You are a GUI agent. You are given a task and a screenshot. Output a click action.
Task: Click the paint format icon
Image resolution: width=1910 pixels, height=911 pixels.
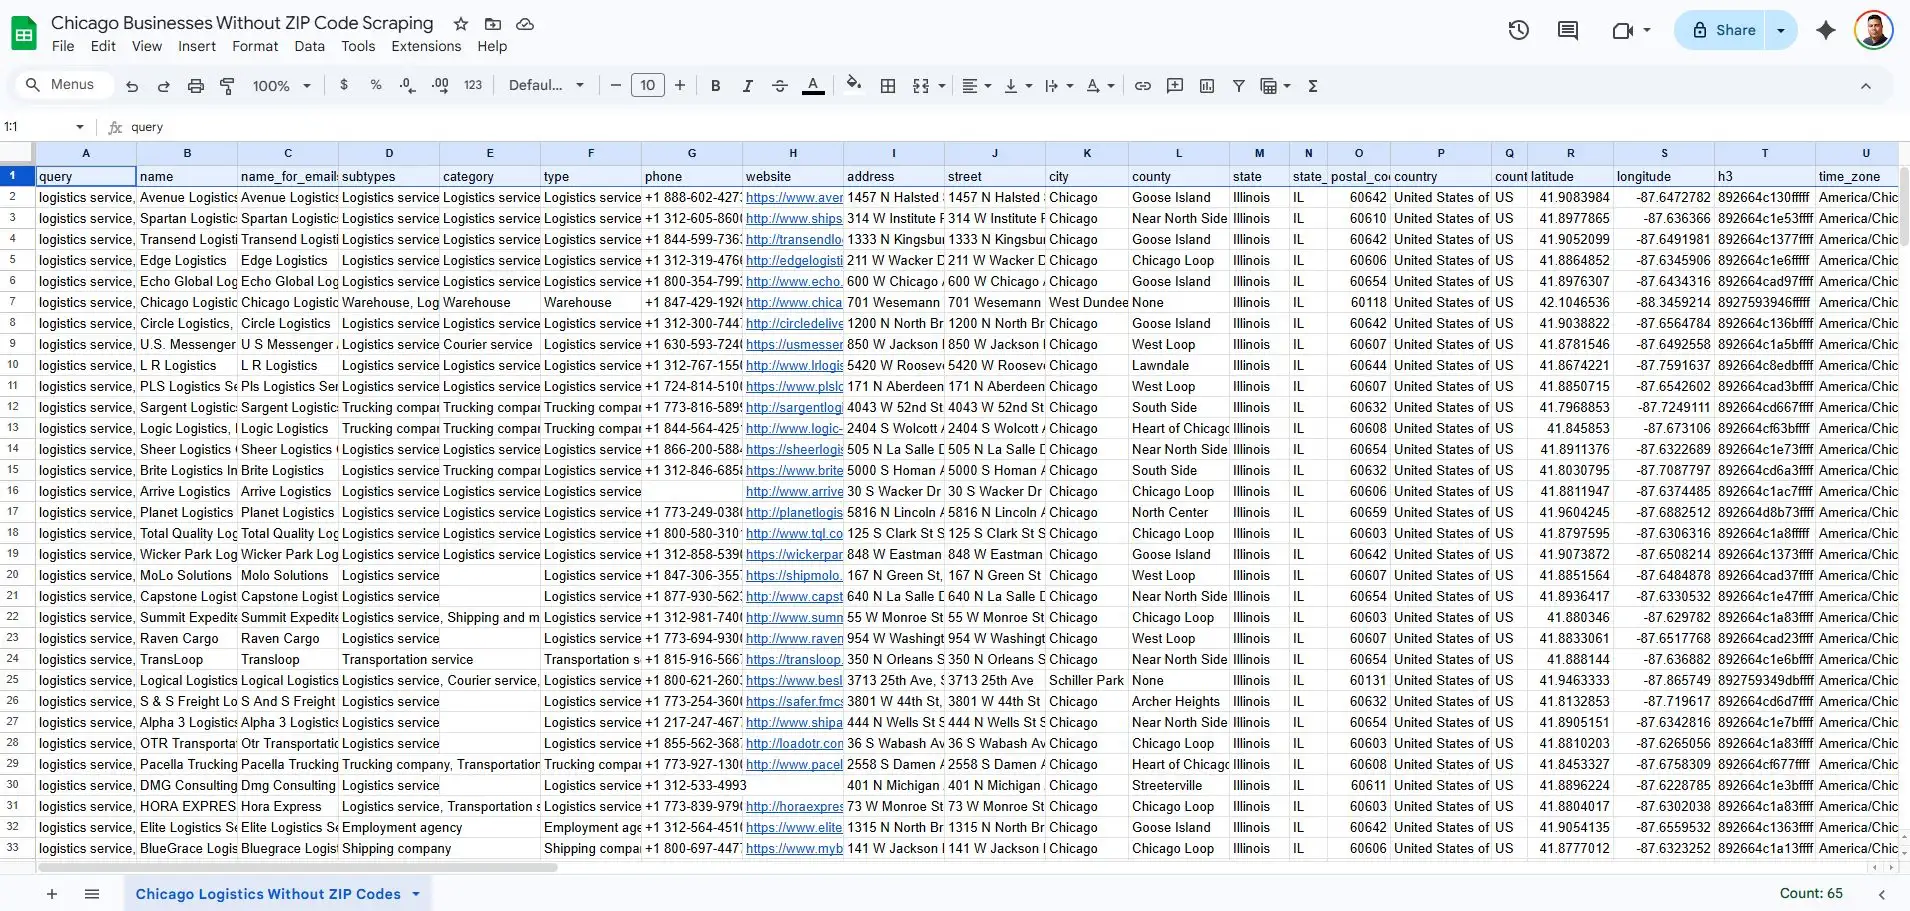(x=227, y=86)
